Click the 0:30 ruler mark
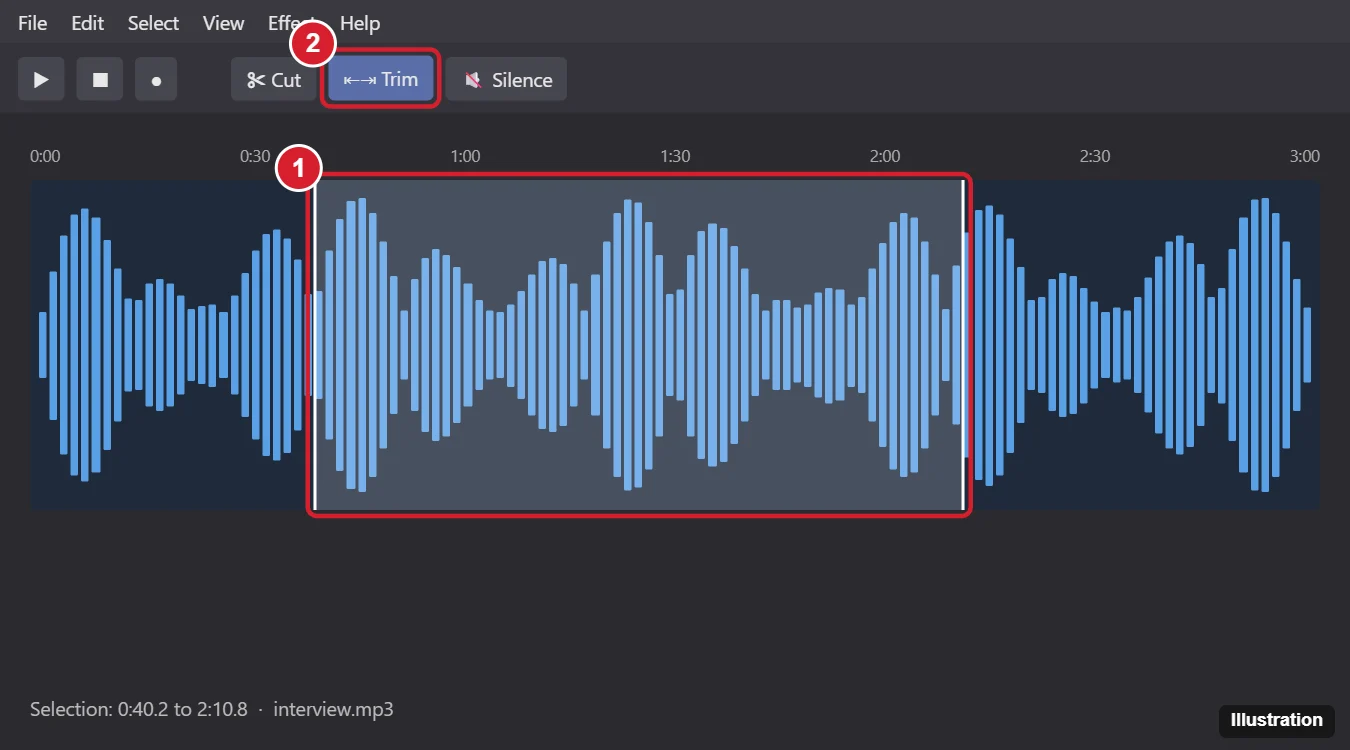Image resolution: width=1350 pixels, height=750 pixels. 255,156
